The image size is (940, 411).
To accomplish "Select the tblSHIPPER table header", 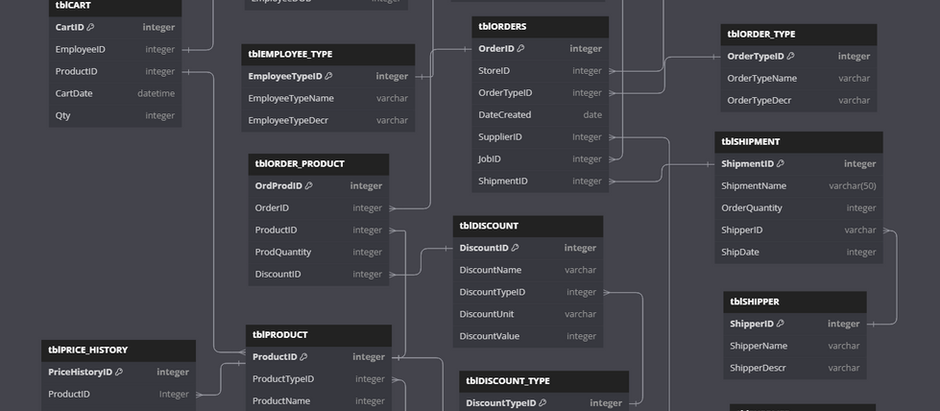I will [x=794, y=302].
